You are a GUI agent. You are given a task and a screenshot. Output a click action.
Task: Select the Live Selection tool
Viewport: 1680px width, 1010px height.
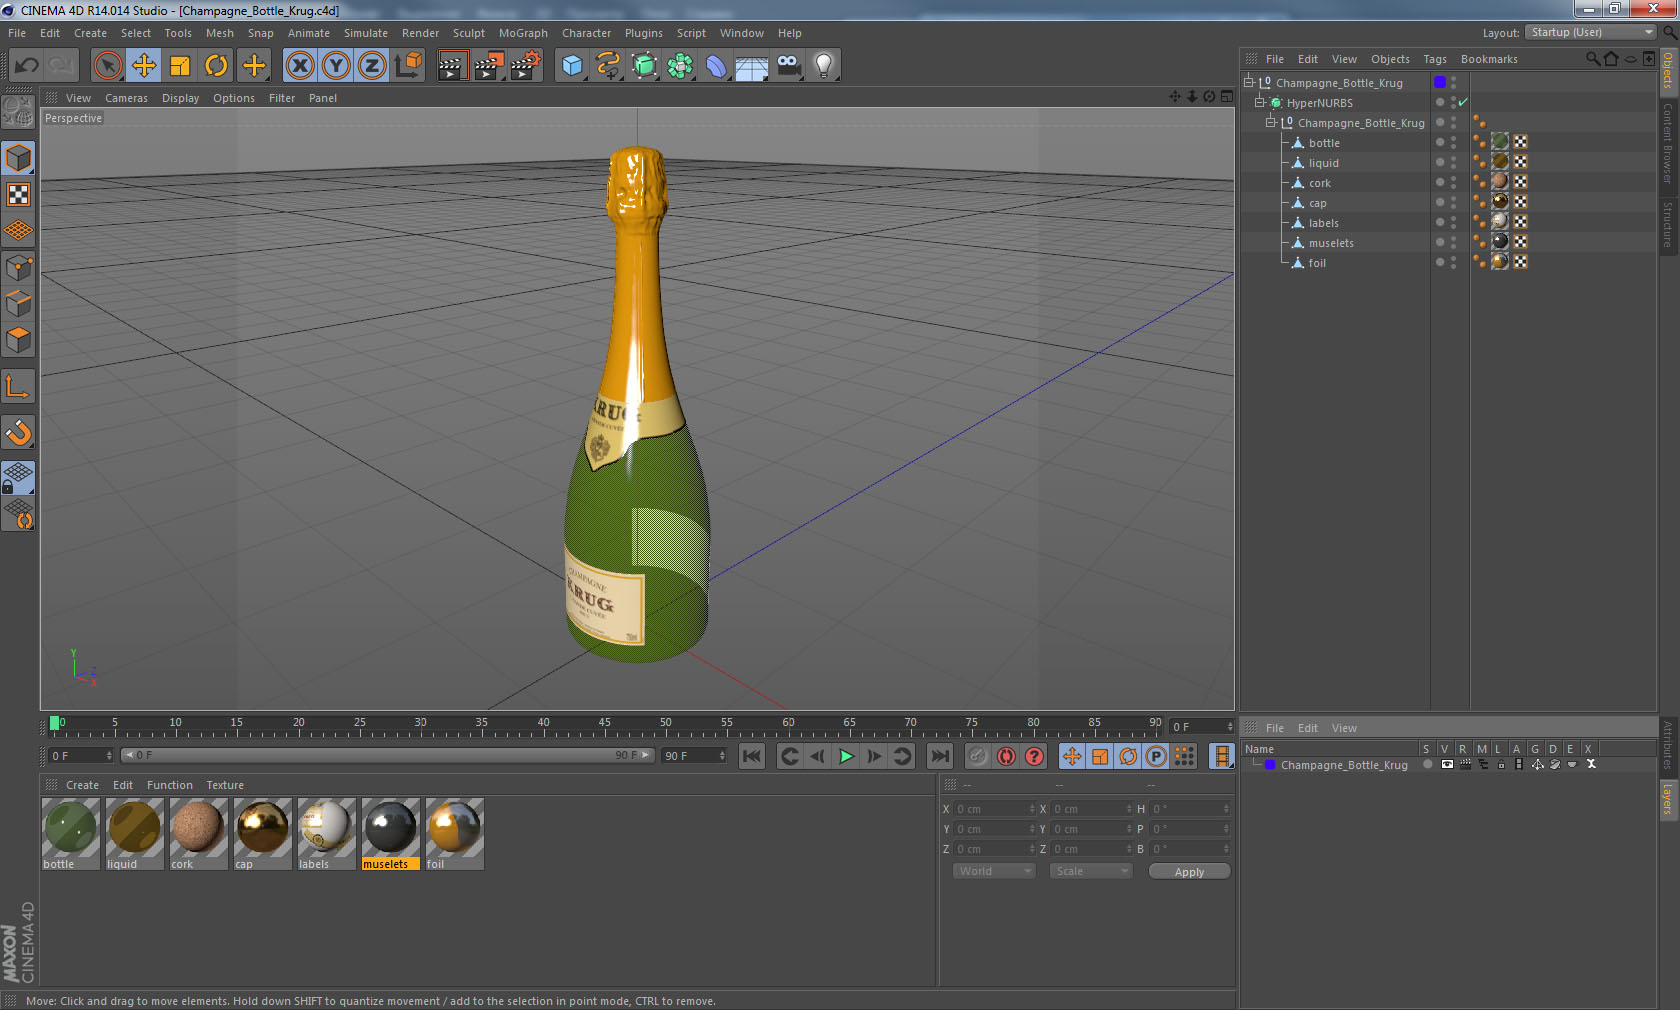tap(107, 66)
